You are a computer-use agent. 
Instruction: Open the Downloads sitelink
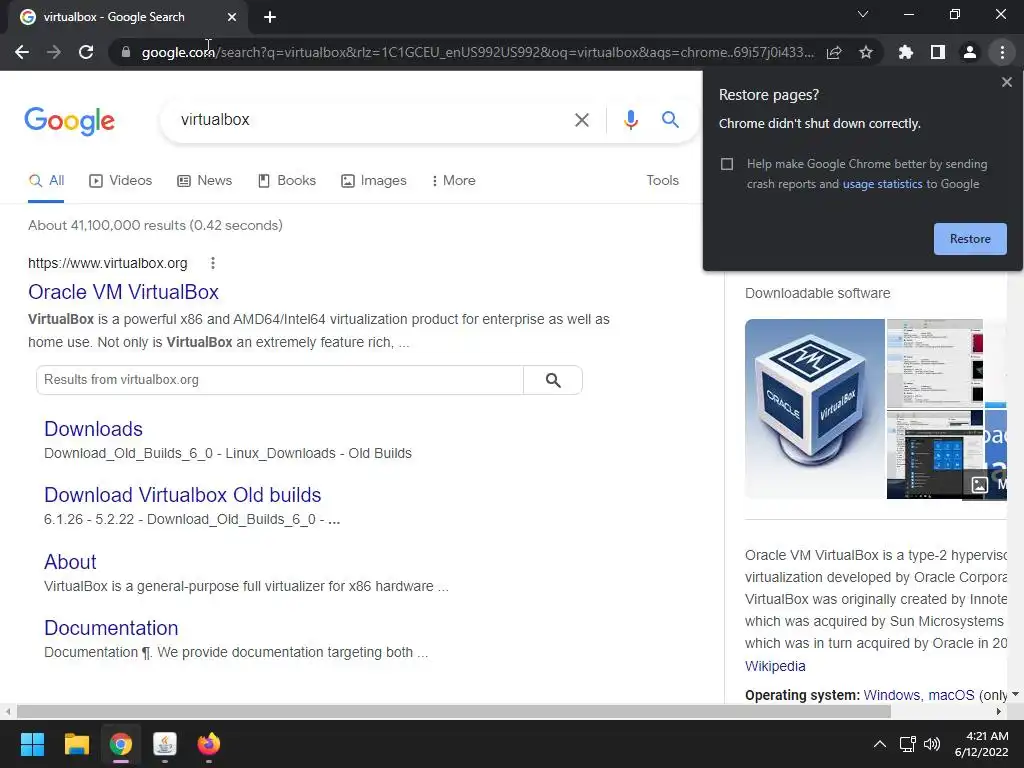tap(93, 429)
